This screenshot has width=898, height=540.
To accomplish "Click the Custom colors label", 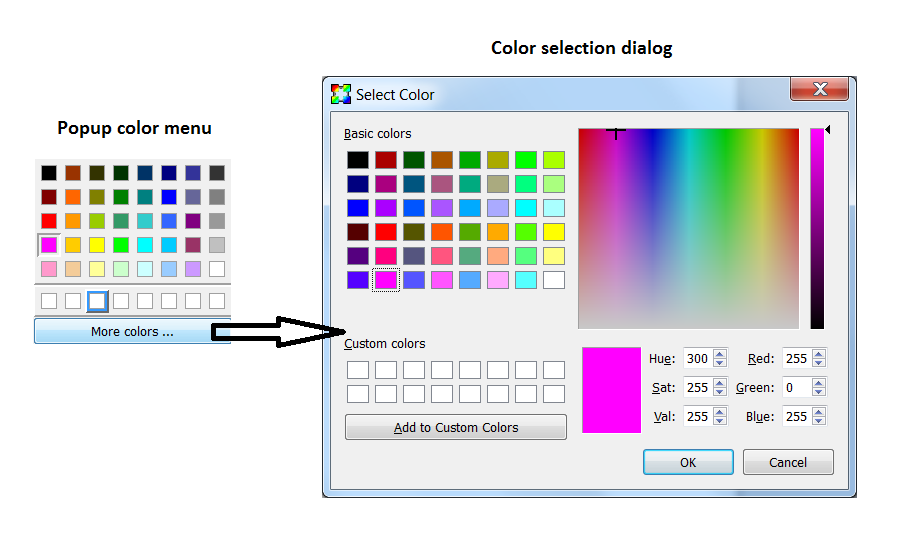I will click(384, 344).
